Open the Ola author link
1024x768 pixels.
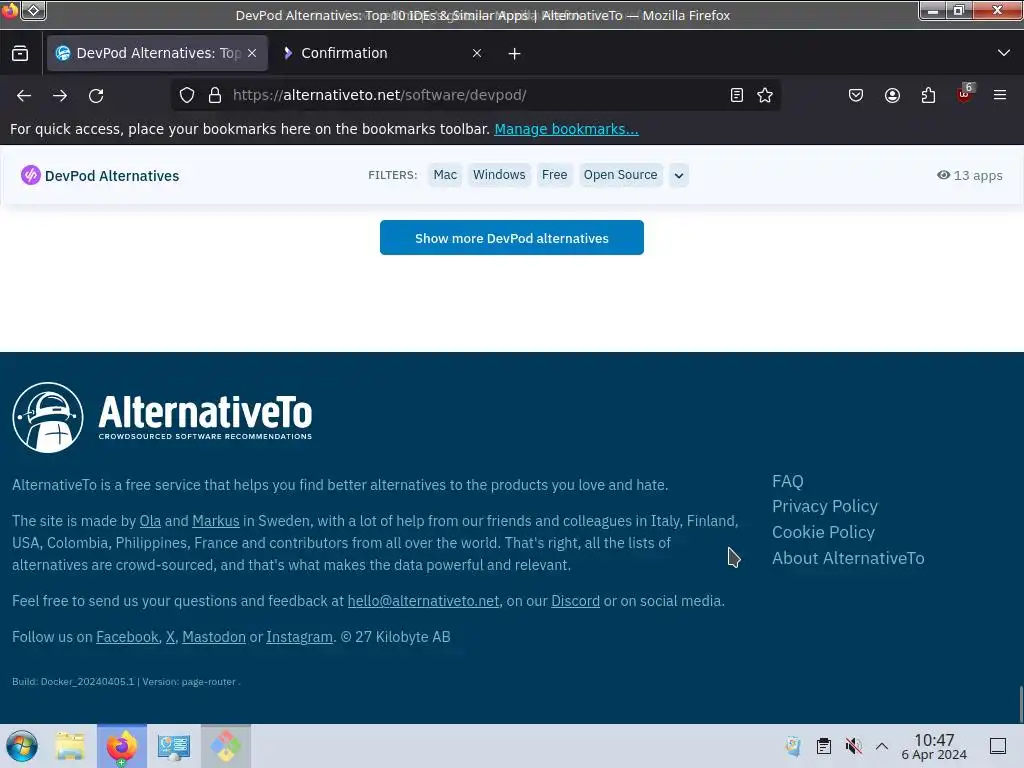(x=150, y=521)
